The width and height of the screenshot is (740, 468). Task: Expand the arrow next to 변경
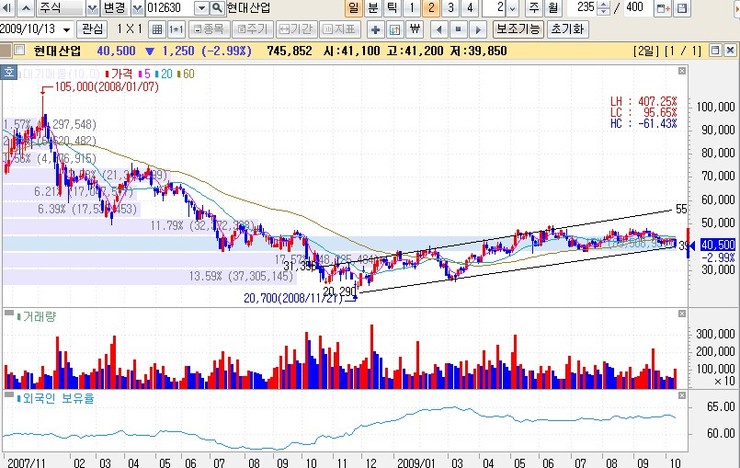pos(137,8)
